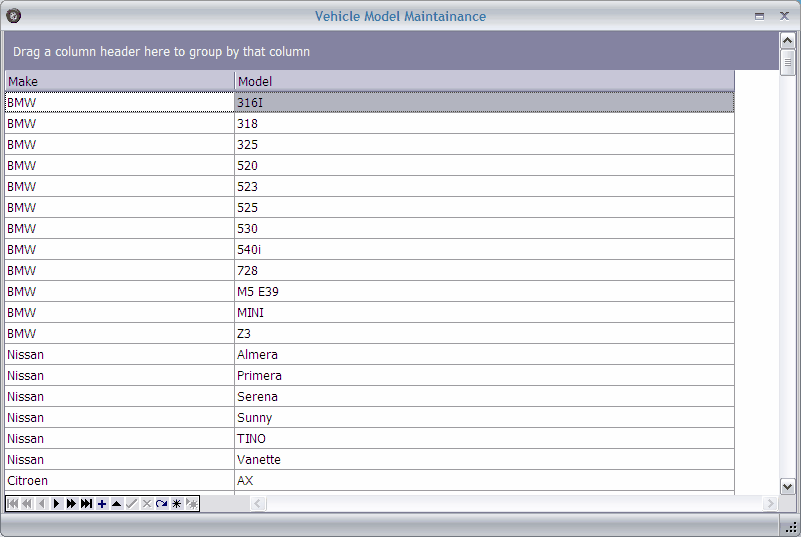
Task: Jump back one page of records
Action: [x=27, y=504]
